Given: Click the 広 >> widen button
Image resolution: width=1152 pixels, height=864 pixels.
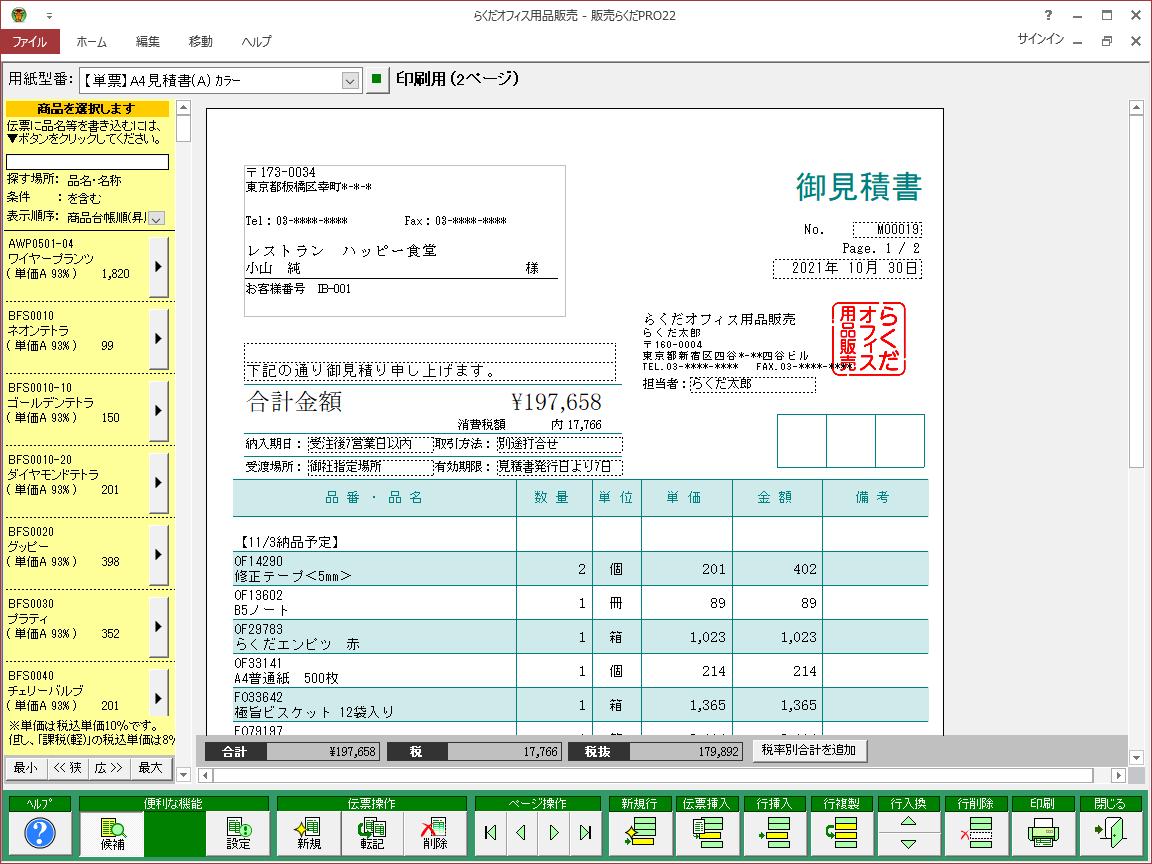Looking at the screenshot, I should click(109, 768).
